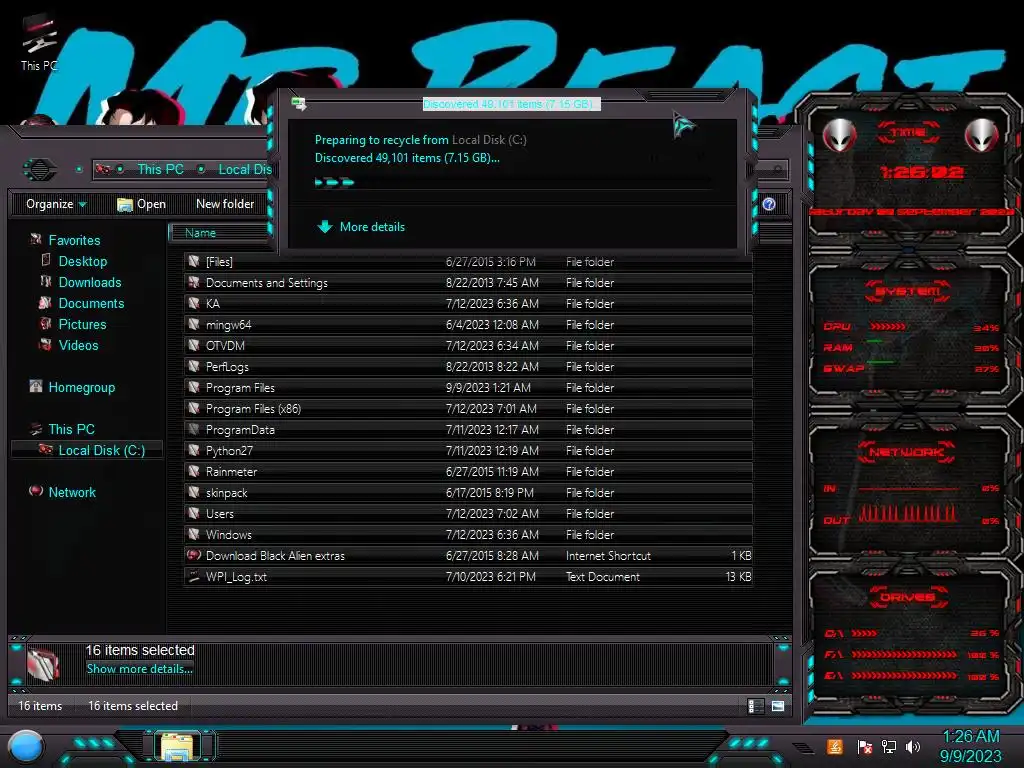1024x768 pixels.
Task: Switch to details view layout icon
Action: [x=756, y=706]
